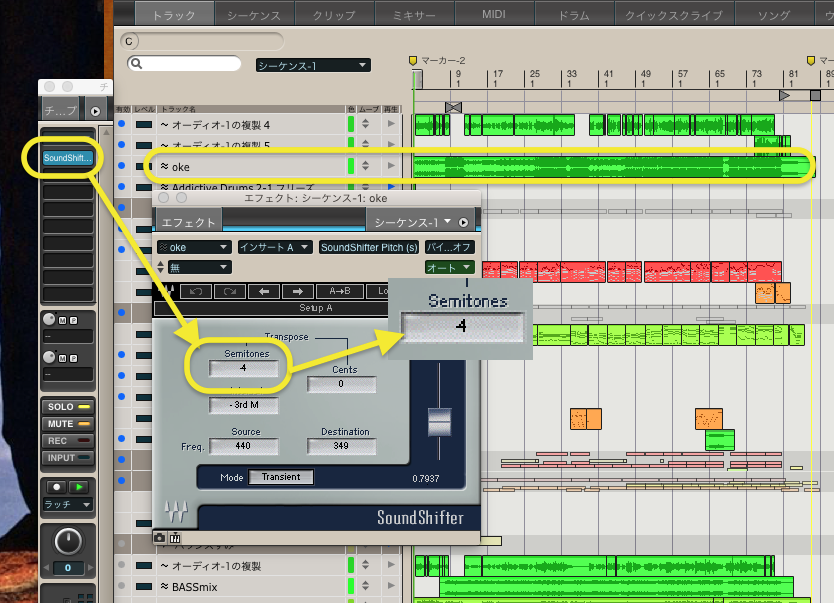Image resolution: width=834 pixels, height=603 pixels.
Task: Open the SoundShifter Pitch (s) plugin selector
Action: coord(369,247)
